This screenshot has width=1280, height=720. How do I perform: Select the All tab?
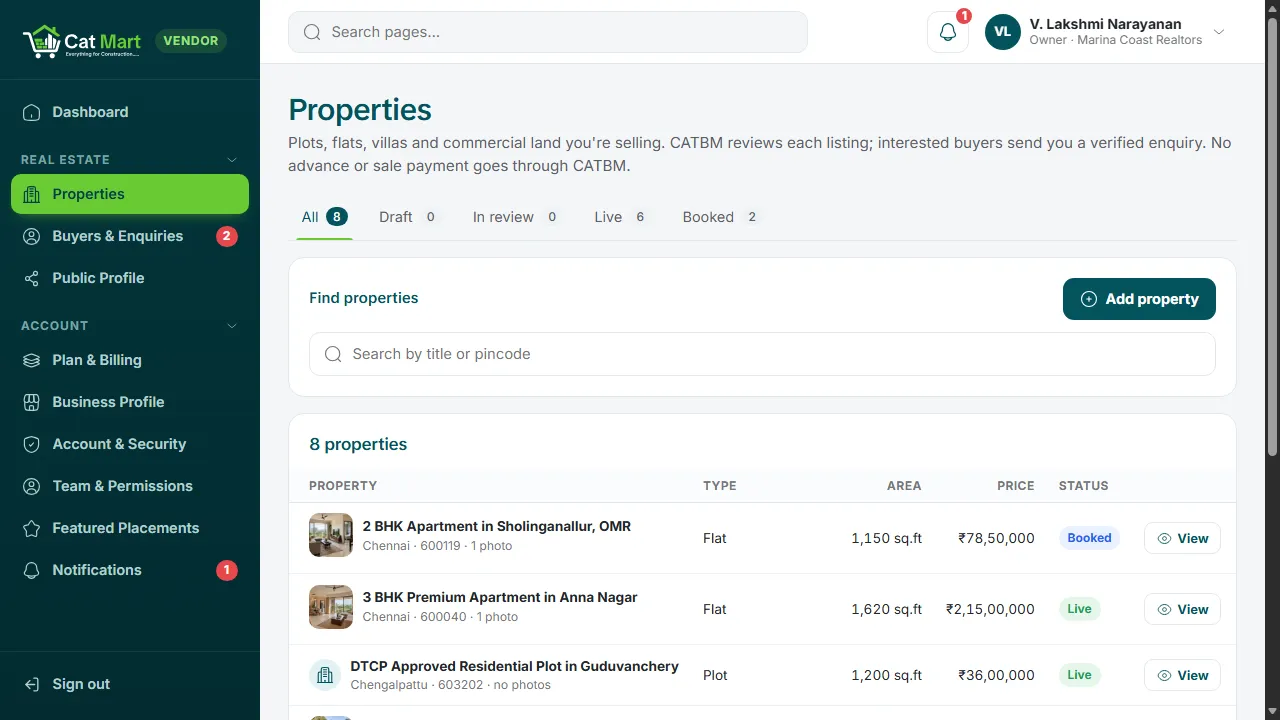coord(324,217)
